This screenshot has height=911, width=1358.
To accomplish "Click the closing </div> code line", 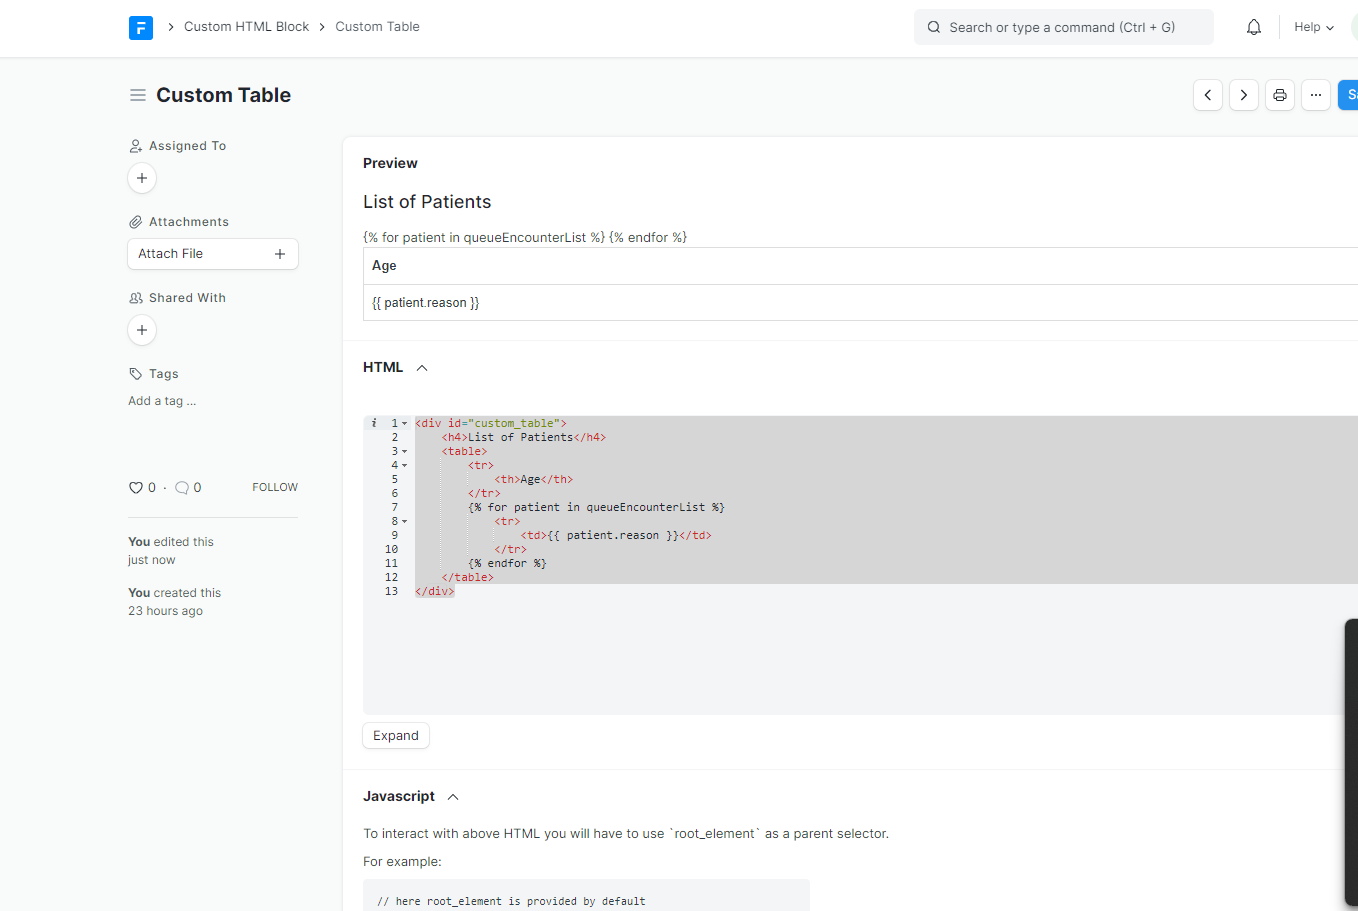I will pos(434,592).
